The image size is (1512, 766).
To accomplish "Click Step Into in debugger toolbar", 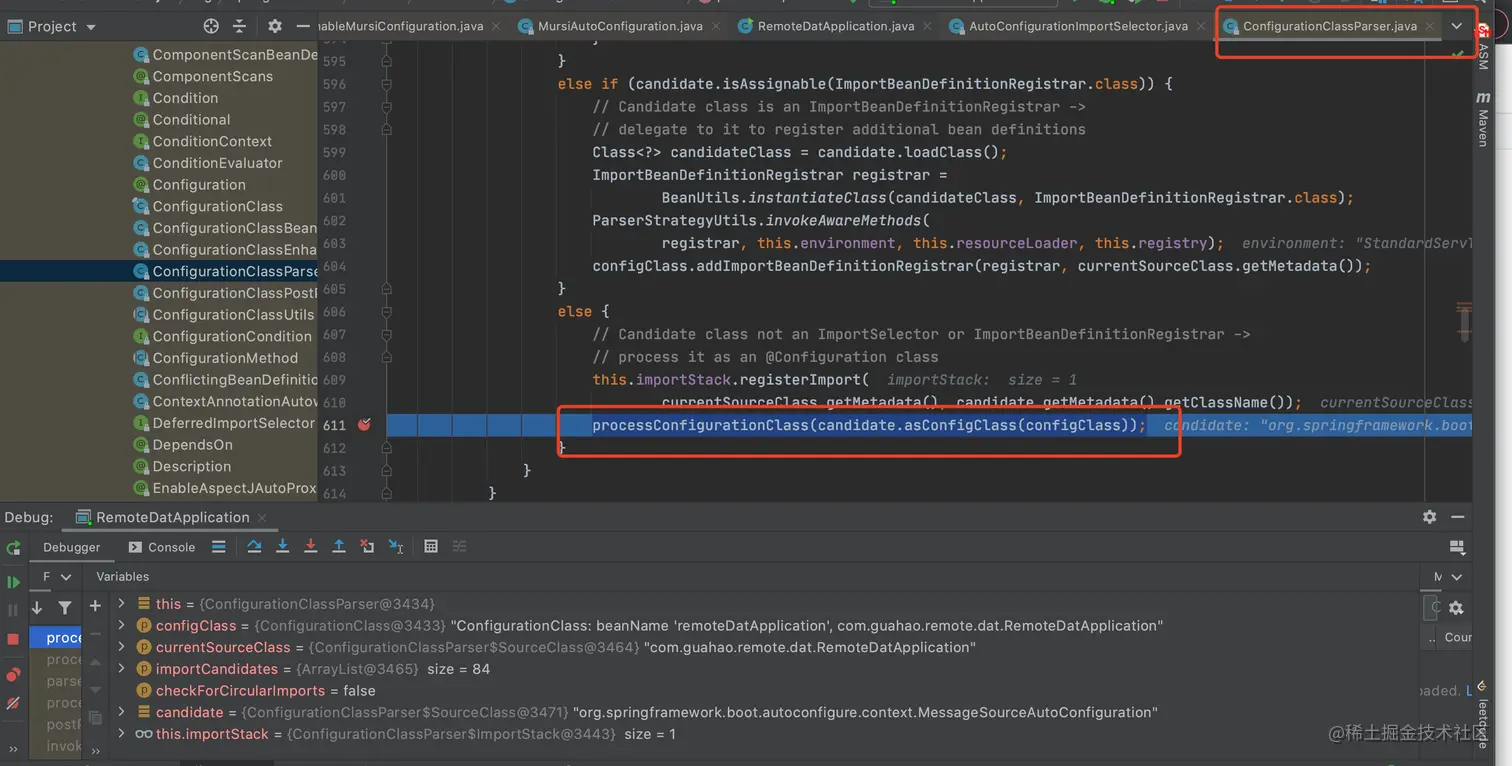I will tap(282, 546).
